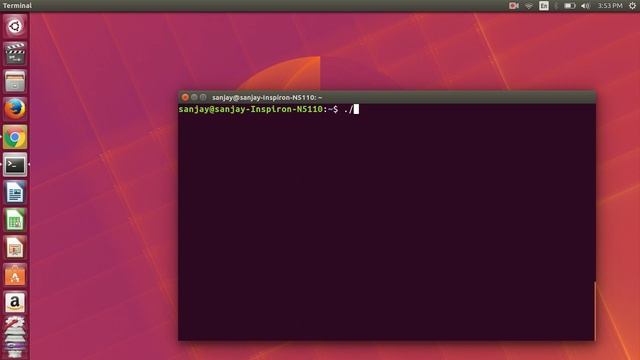The width and height of the screenshot is (640, 360).
Task: Click the green sanjay@sanjay-Inspiron-N5110 prompt text
Action: pos(251,109)
